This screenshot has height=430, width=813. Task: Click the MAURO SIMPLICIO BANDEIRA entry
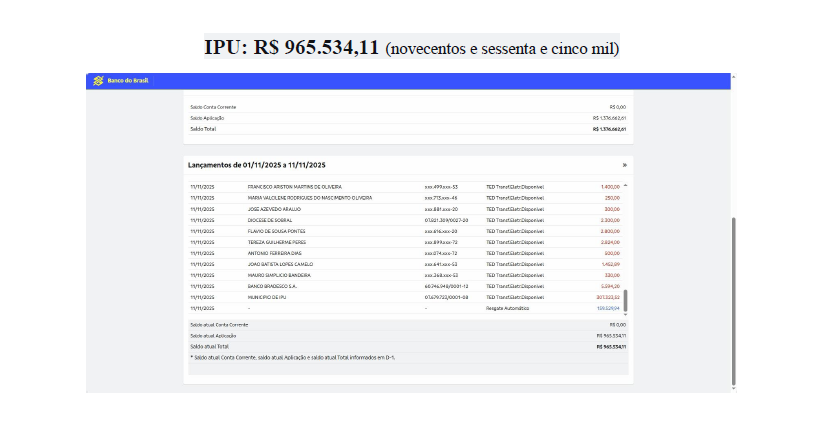click(279, 275)
